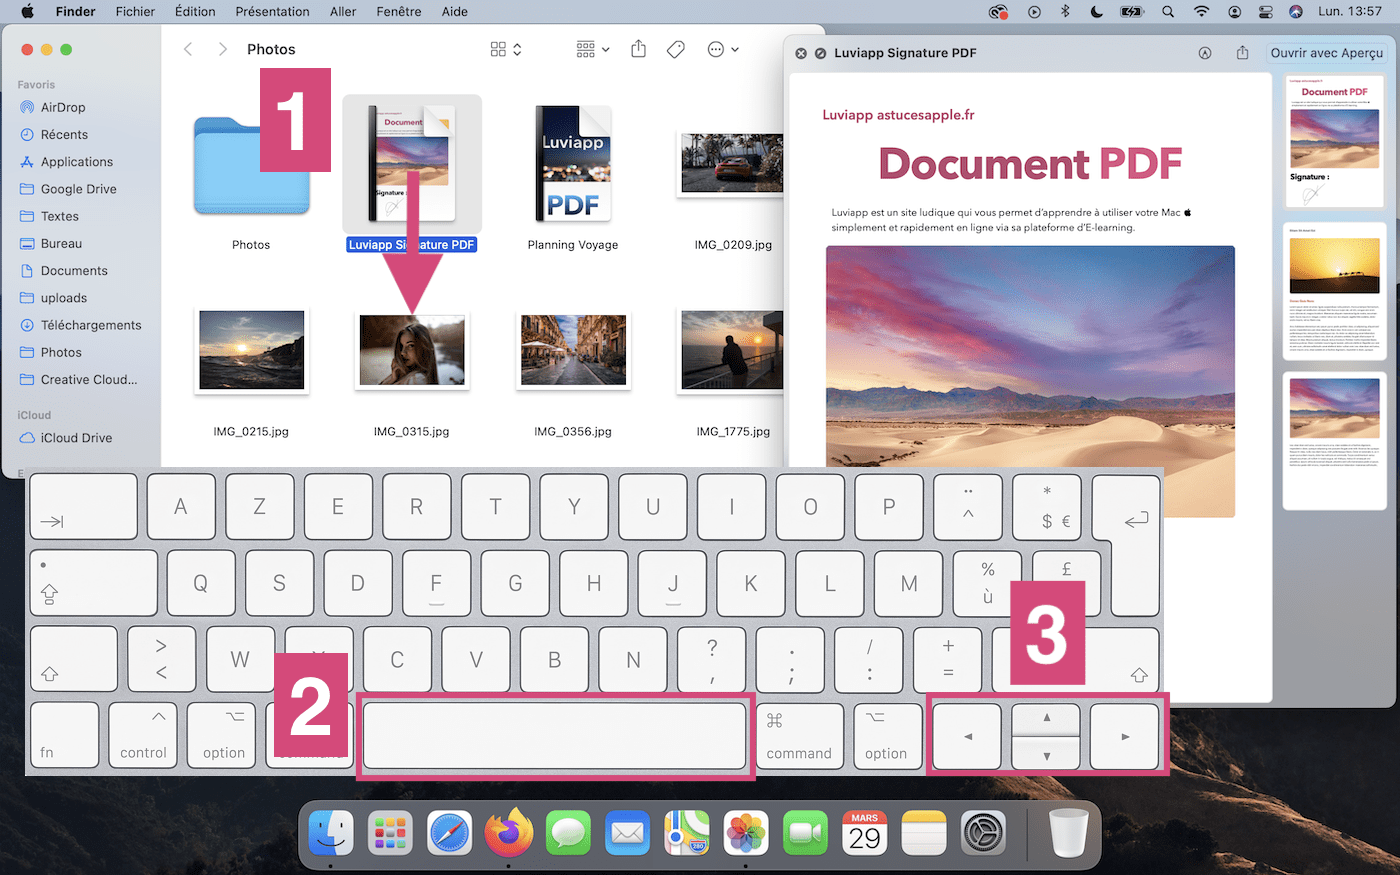This screenshot has width=1400, height=875.
Task: Open Spotlight search in menu bar
Action: [1168, 12]
